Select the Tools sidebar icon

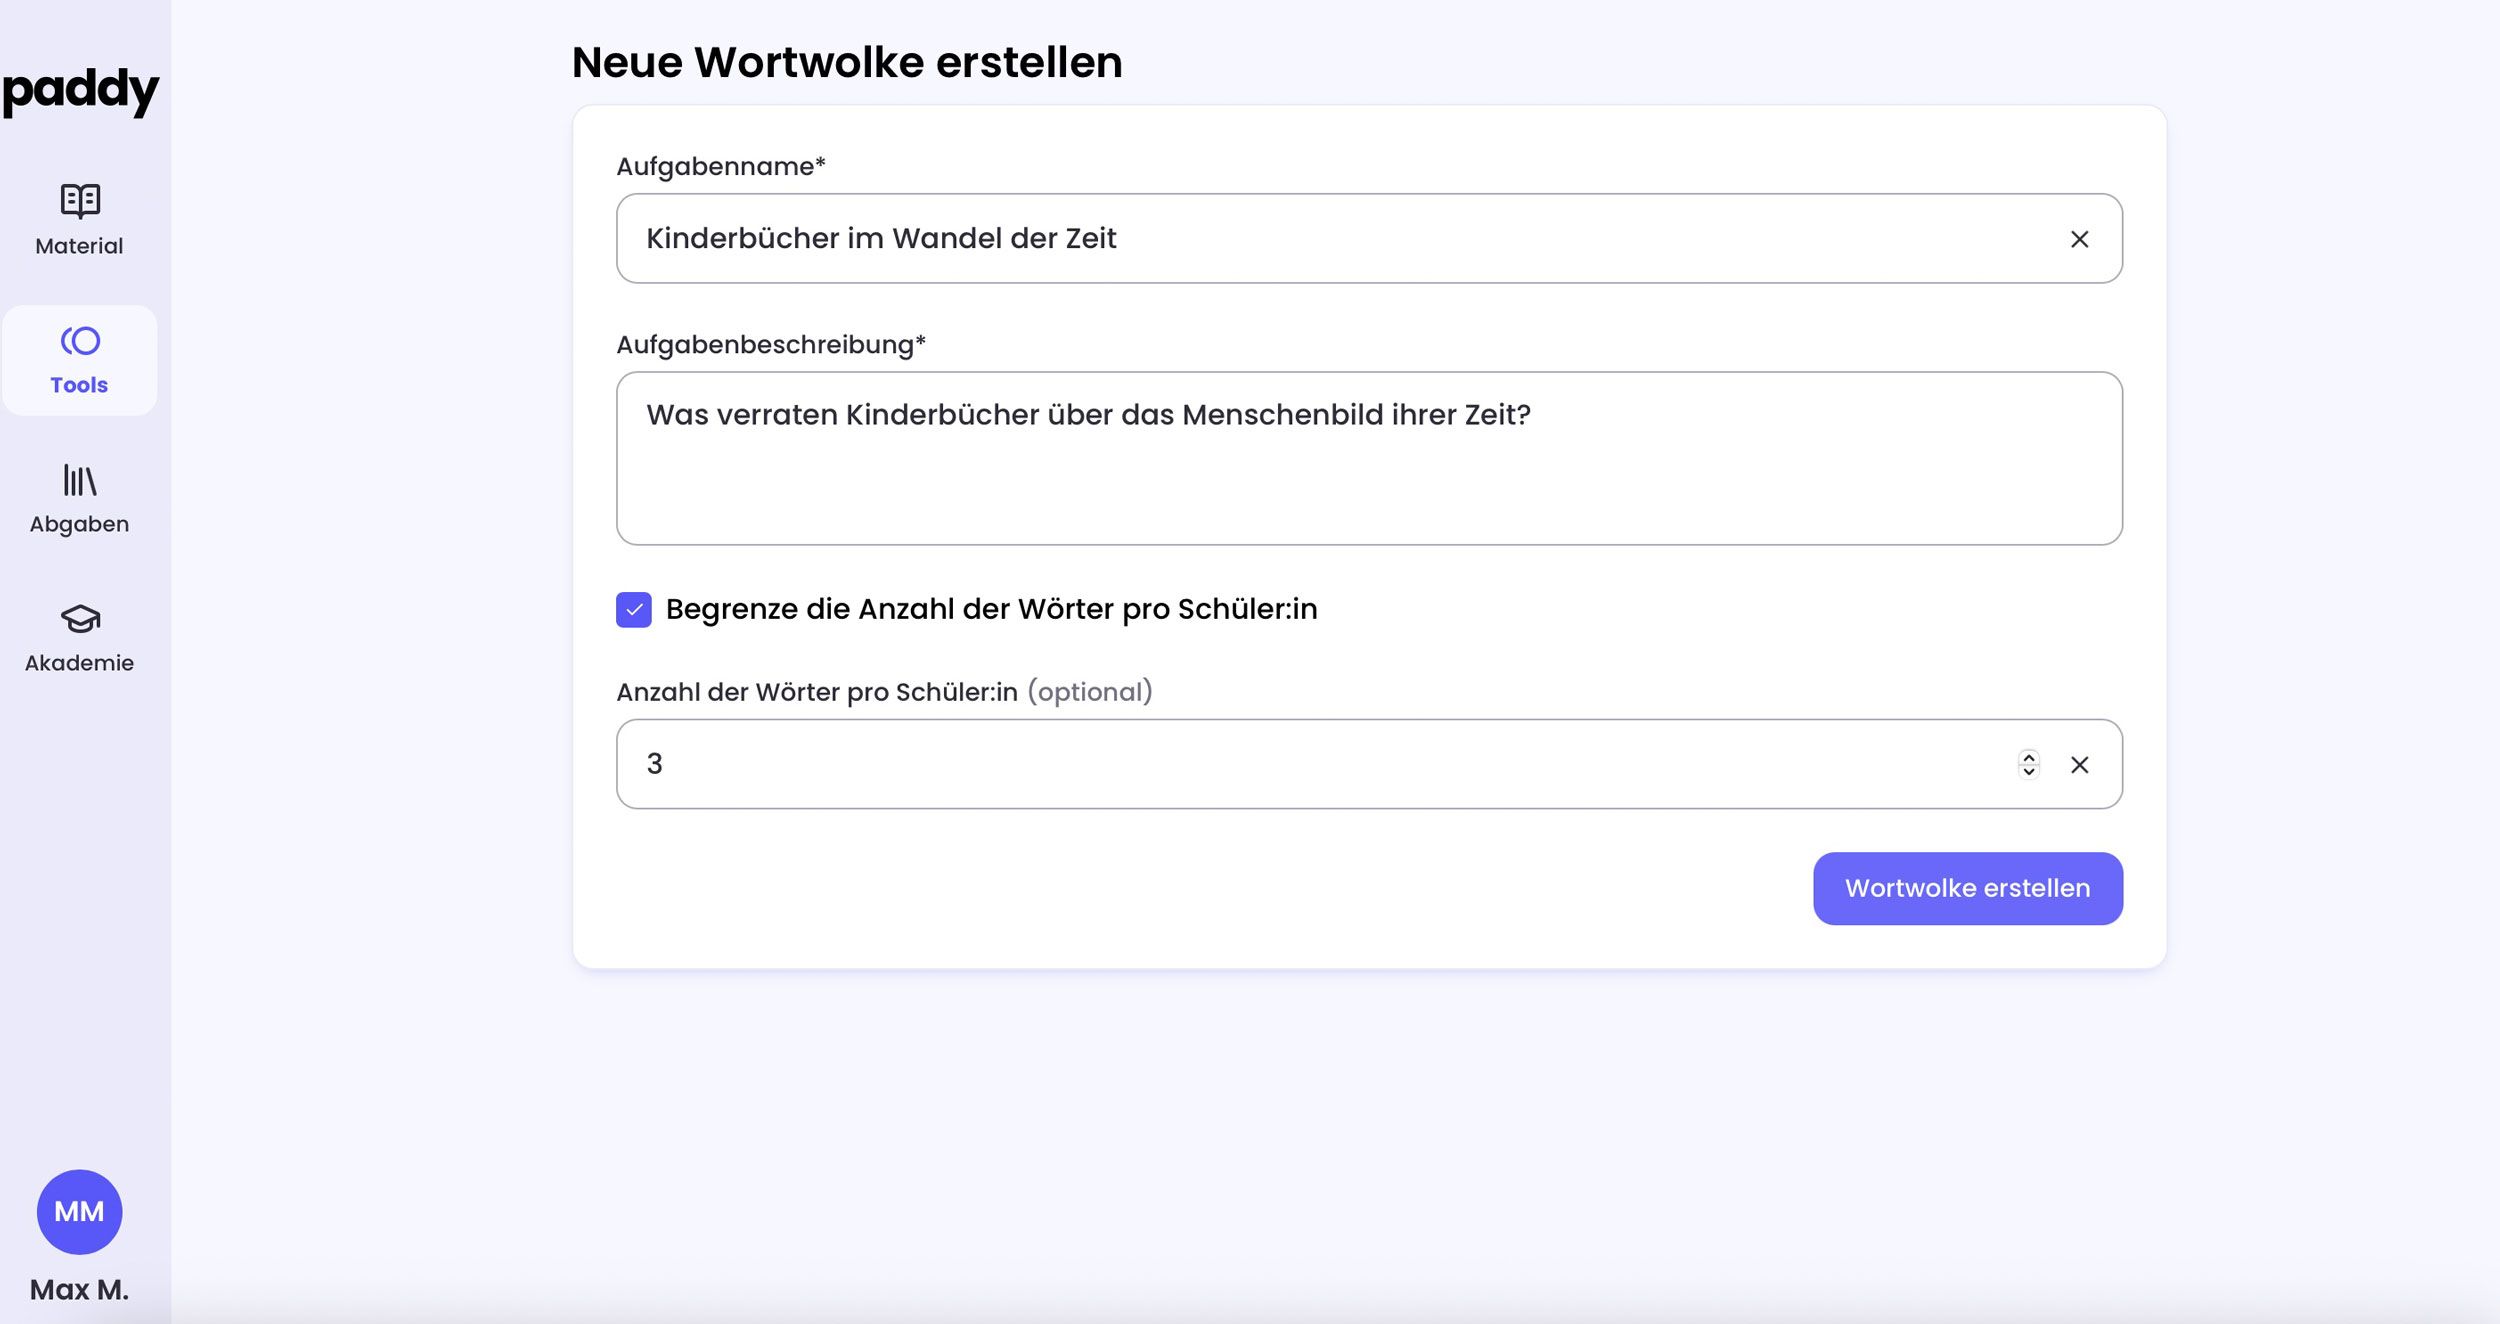pyautogui.click(x=80, y=341)
